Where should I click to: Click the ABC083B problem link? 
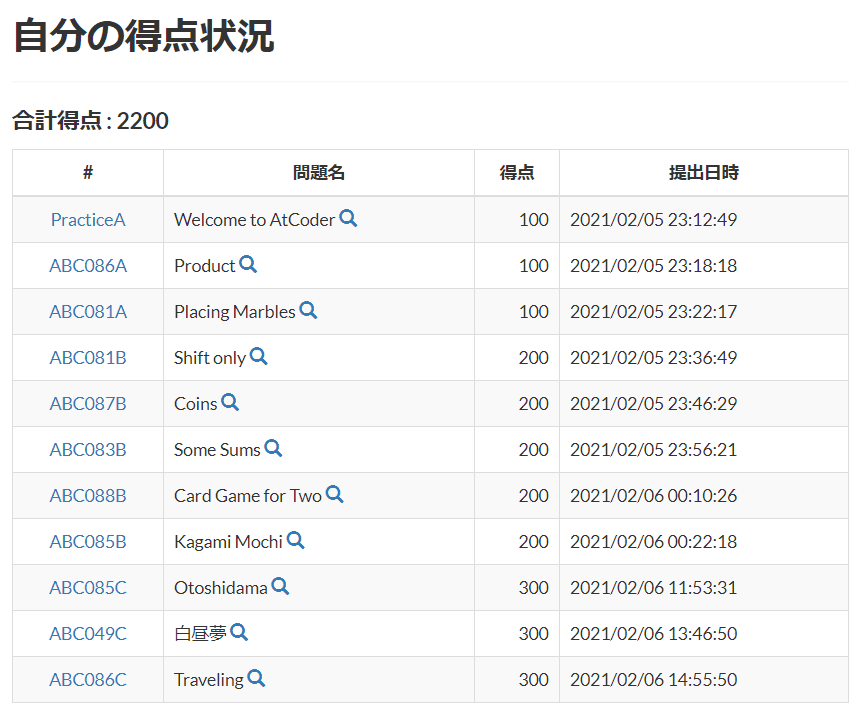click(x=88, y=450)
